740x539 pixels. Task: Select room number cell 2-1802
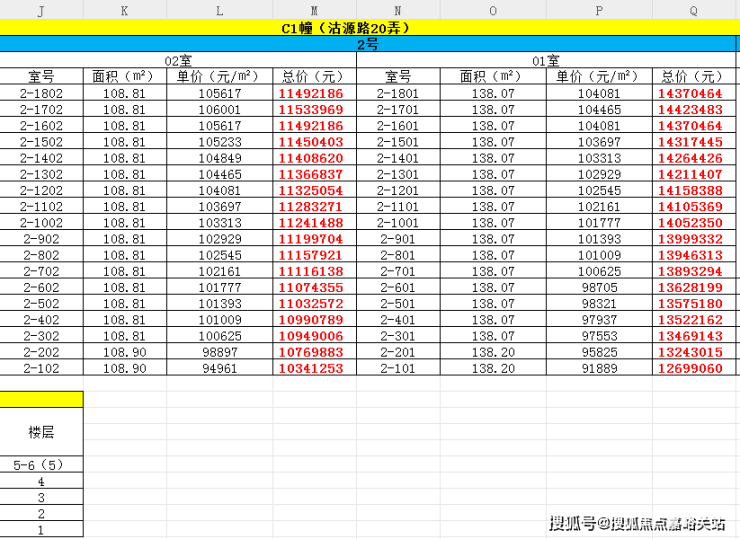tap(41, 93)
